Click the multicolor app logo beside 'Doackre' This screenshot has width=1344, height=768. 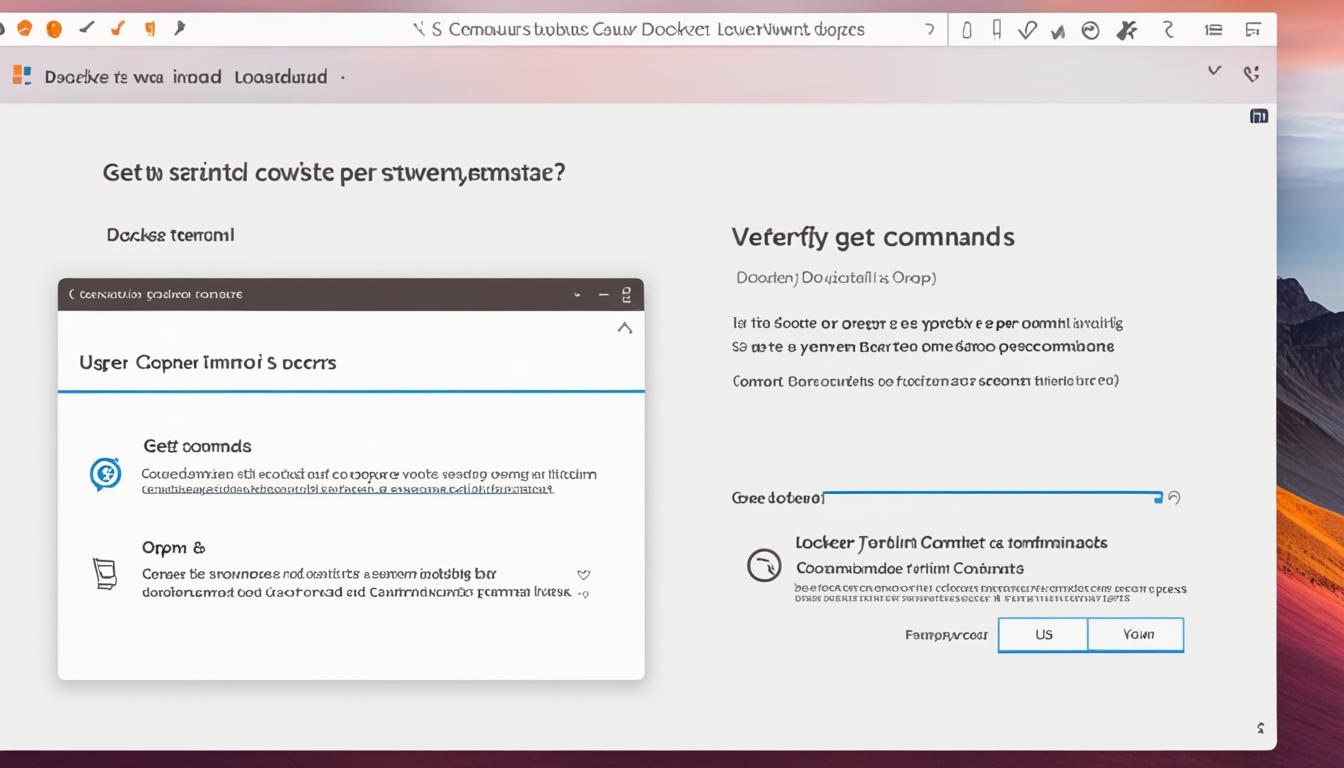(x=22, y=75)
